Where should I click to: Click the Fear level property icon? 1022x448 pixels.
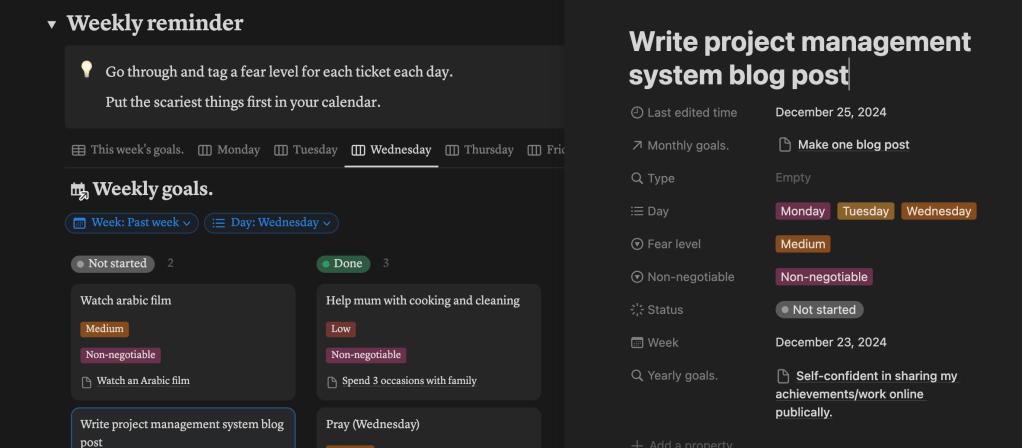pos(637,244)
